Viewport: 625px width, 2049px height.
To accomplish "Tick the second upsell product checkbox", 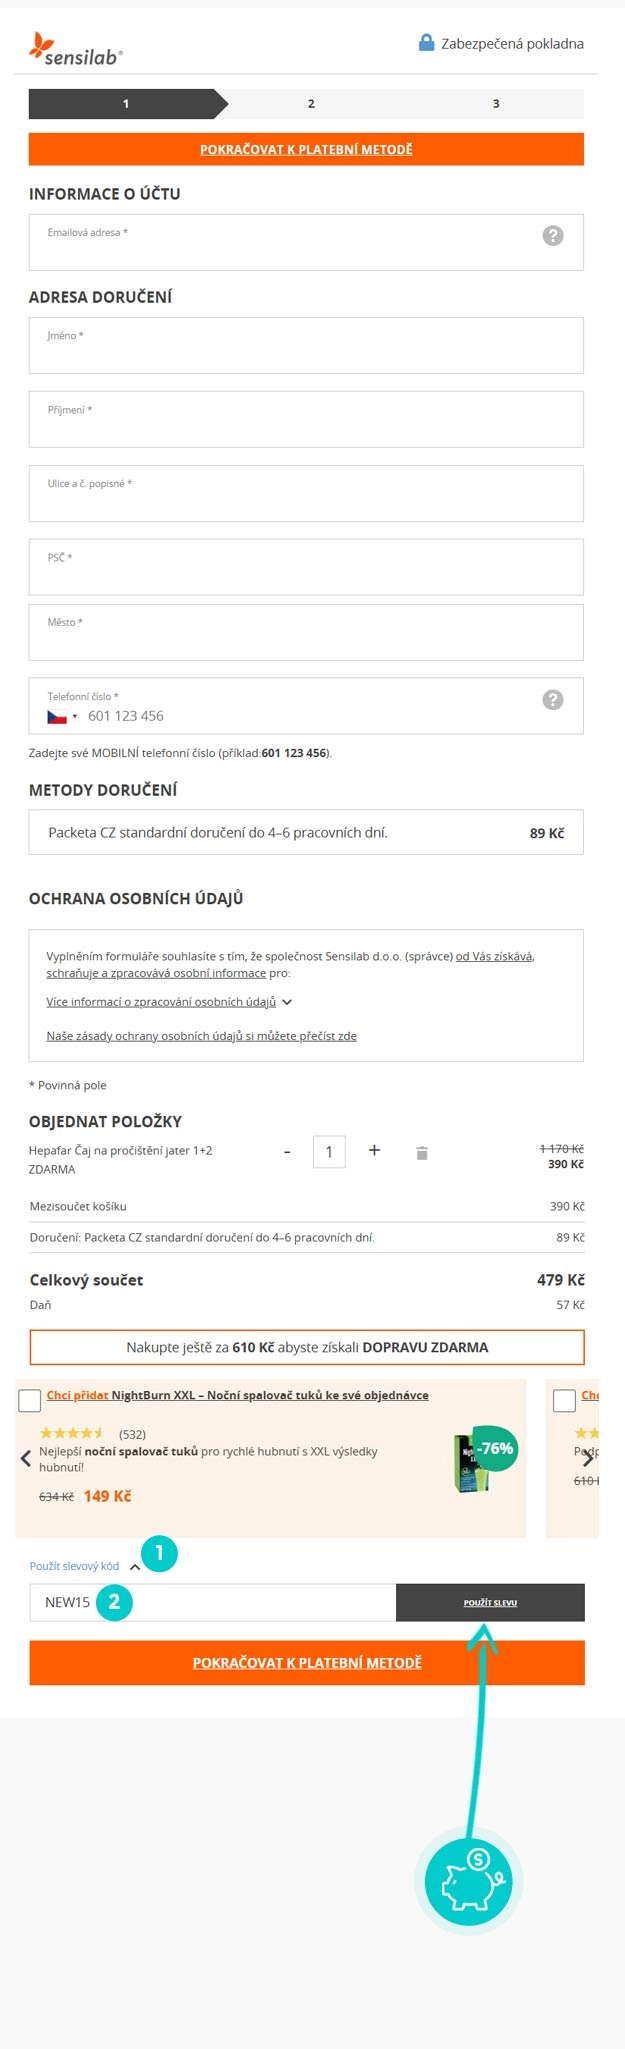I will point(564,1400).
